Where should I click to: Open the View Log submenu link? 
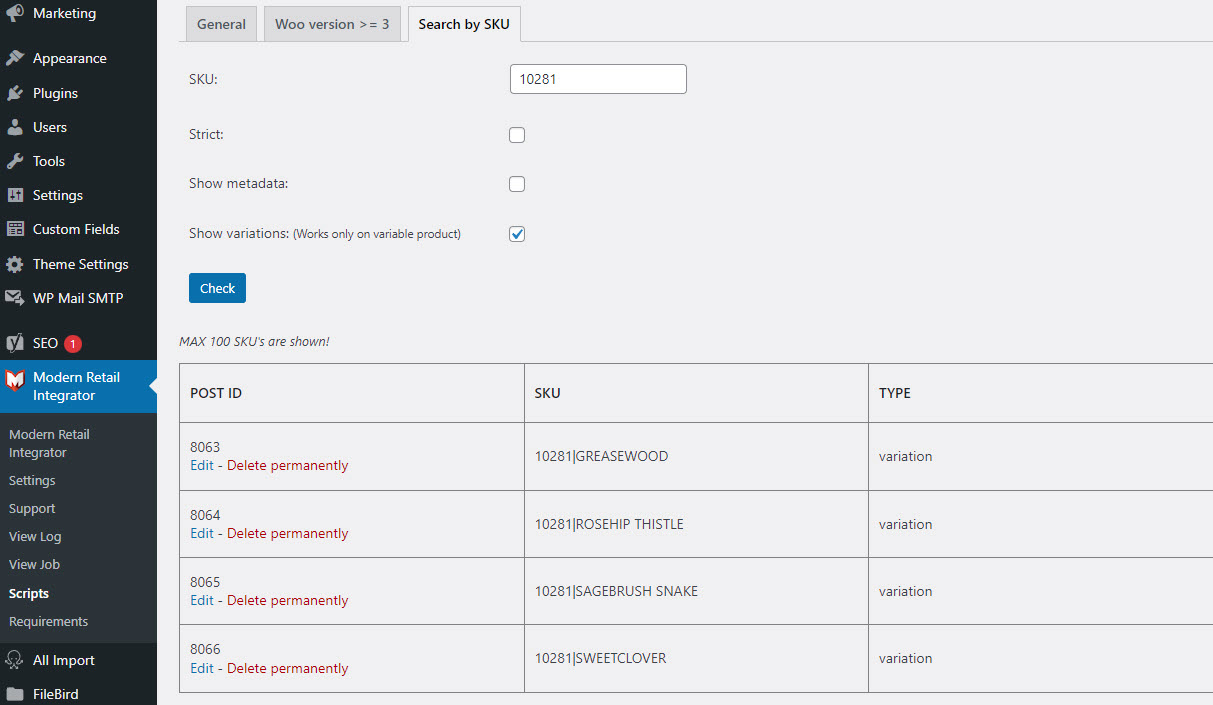click(x=35, y=537)
